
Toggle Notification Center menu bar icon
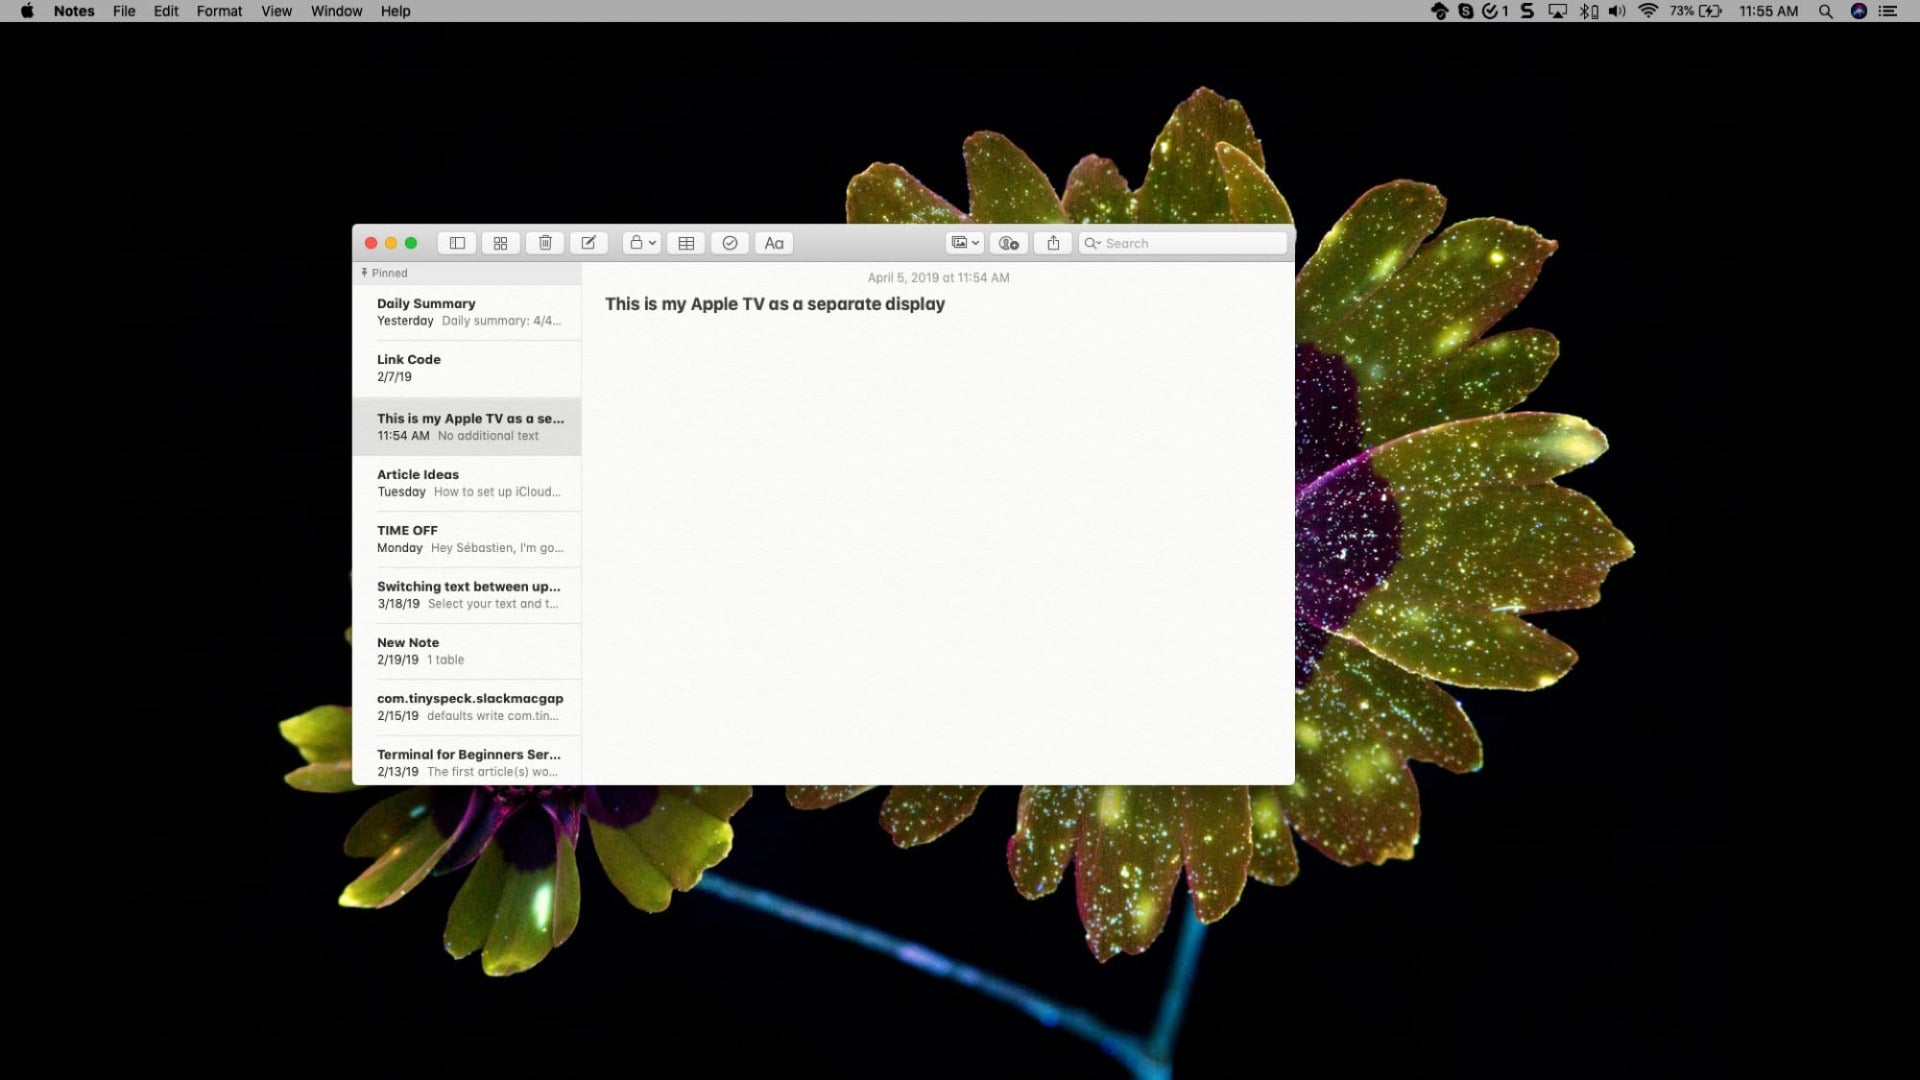point(1888,11)
